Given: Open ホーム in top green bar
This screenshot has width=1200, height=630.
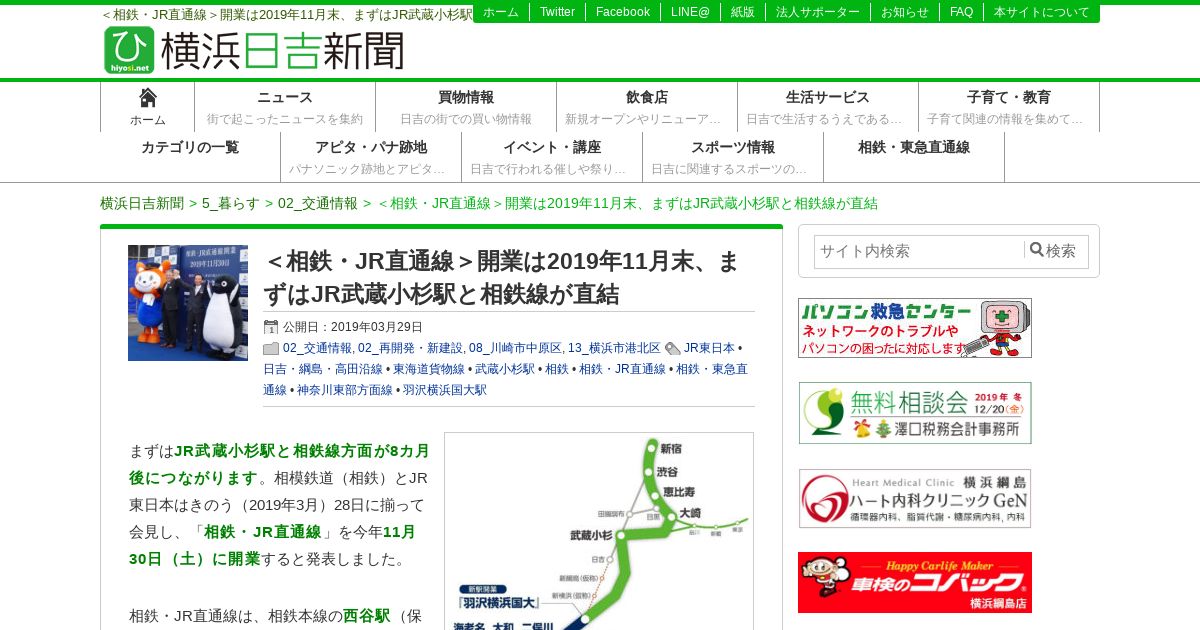Looking at the screenshot, I should (501, 12).
